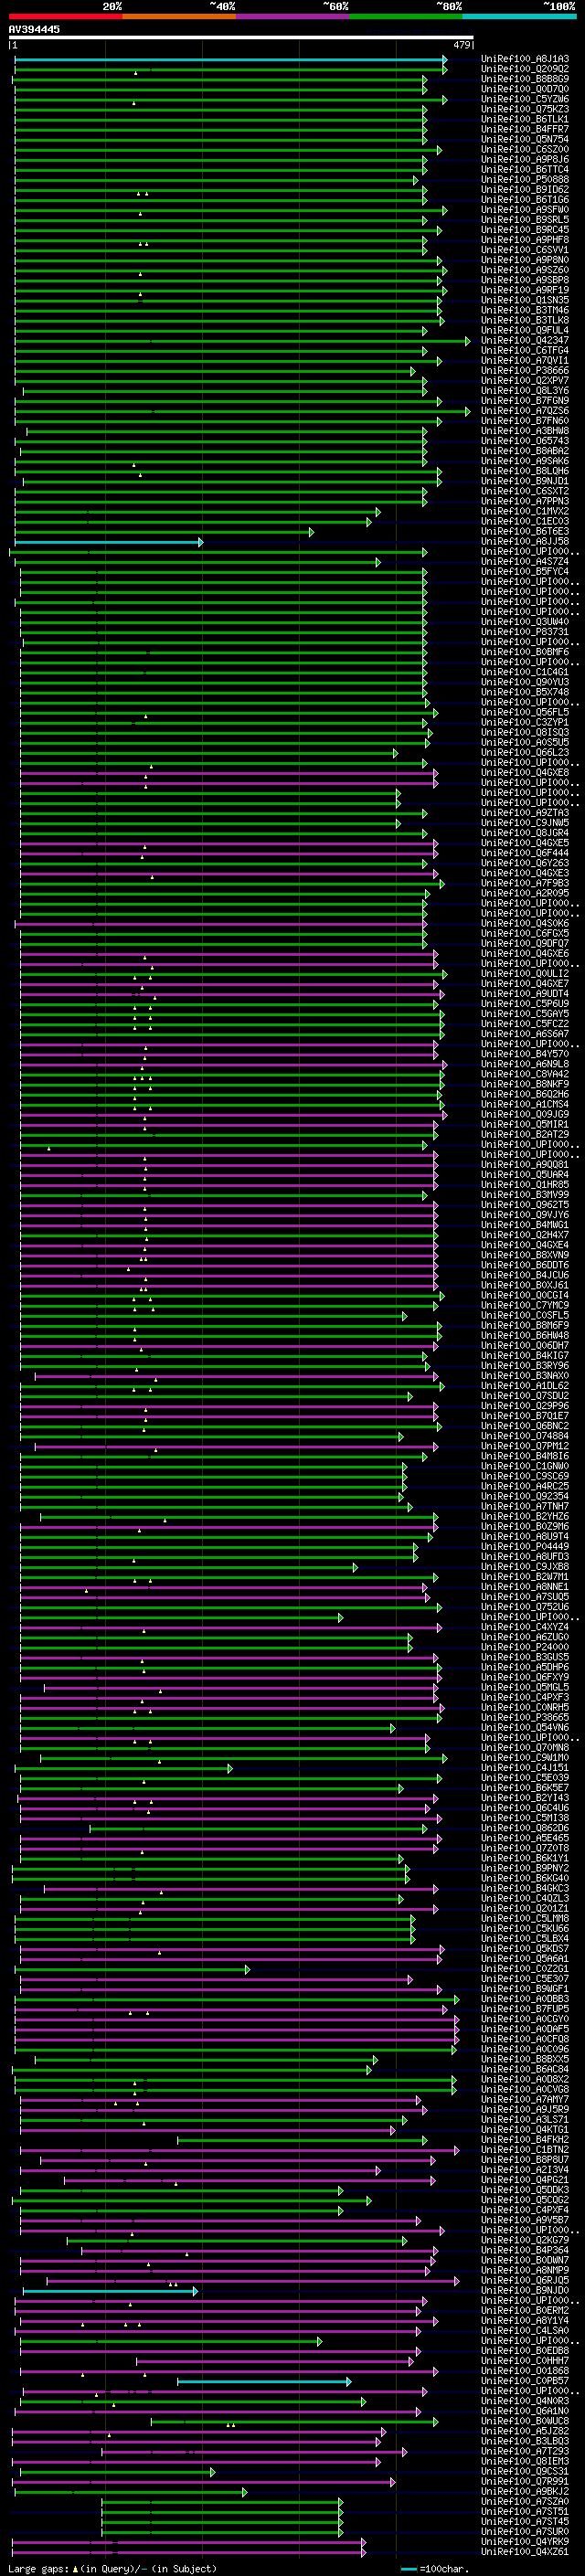Open hit UniRef100_Q209Q2
Viewport: 585px width, 2576px height.
(x=525, y=69)
